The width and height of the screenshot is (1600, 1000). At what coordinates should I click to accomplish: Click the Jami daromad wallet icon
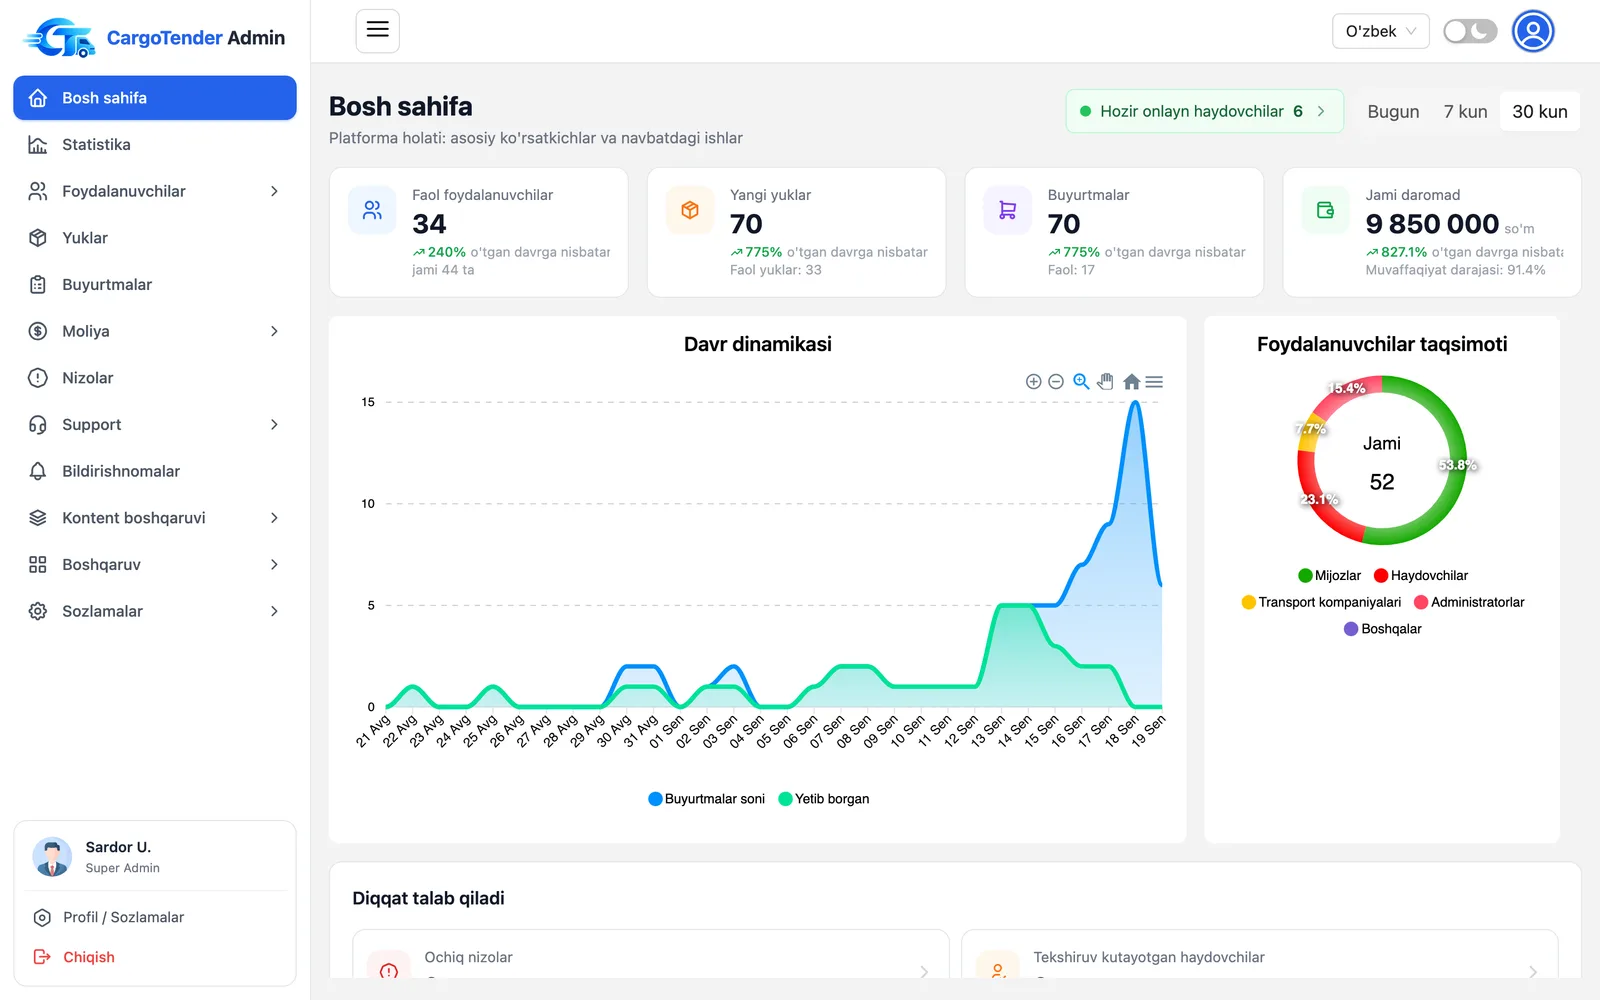tap(1326, 210)
